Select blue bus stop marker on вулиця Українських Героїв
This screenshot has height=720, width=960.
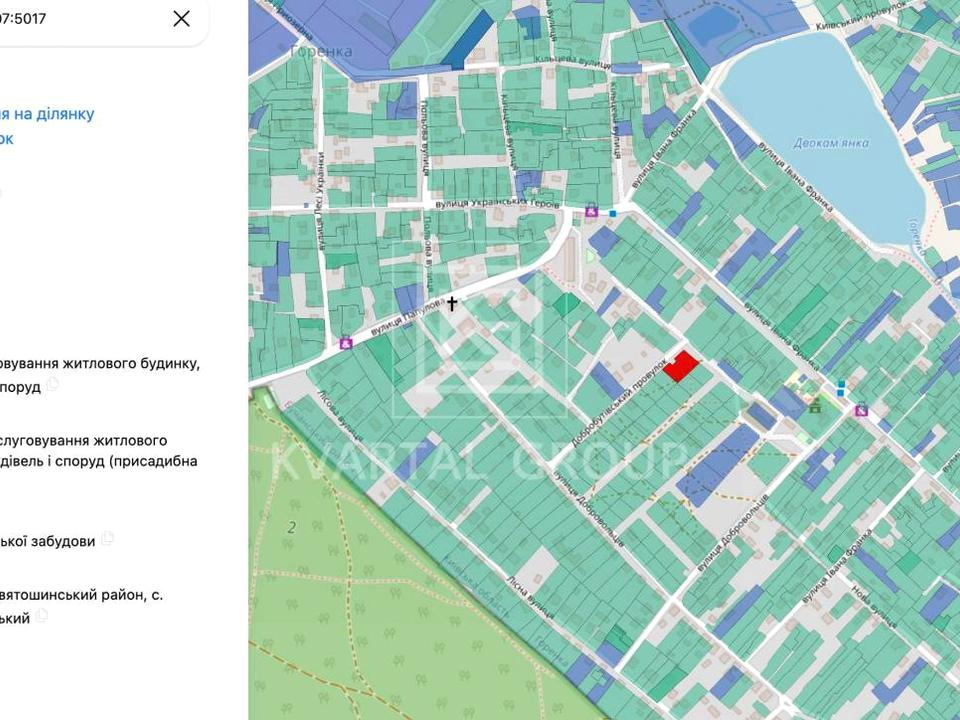613,213
